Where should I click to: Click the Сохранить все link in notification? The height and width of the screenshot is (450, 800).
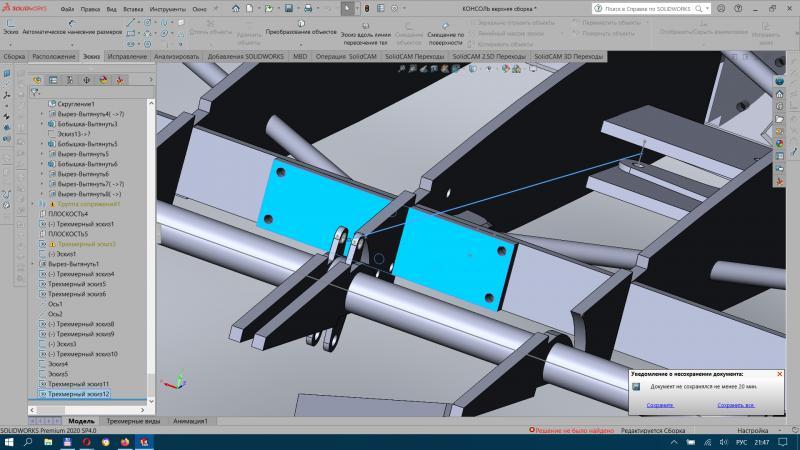735,405
